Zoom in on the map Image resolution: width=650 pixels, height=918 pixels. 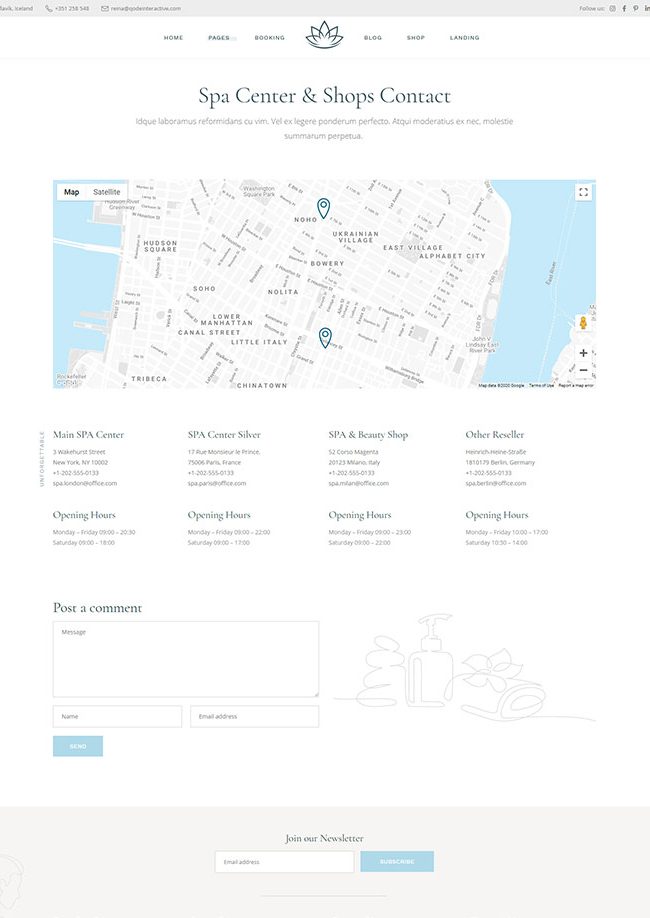point(583,353)
